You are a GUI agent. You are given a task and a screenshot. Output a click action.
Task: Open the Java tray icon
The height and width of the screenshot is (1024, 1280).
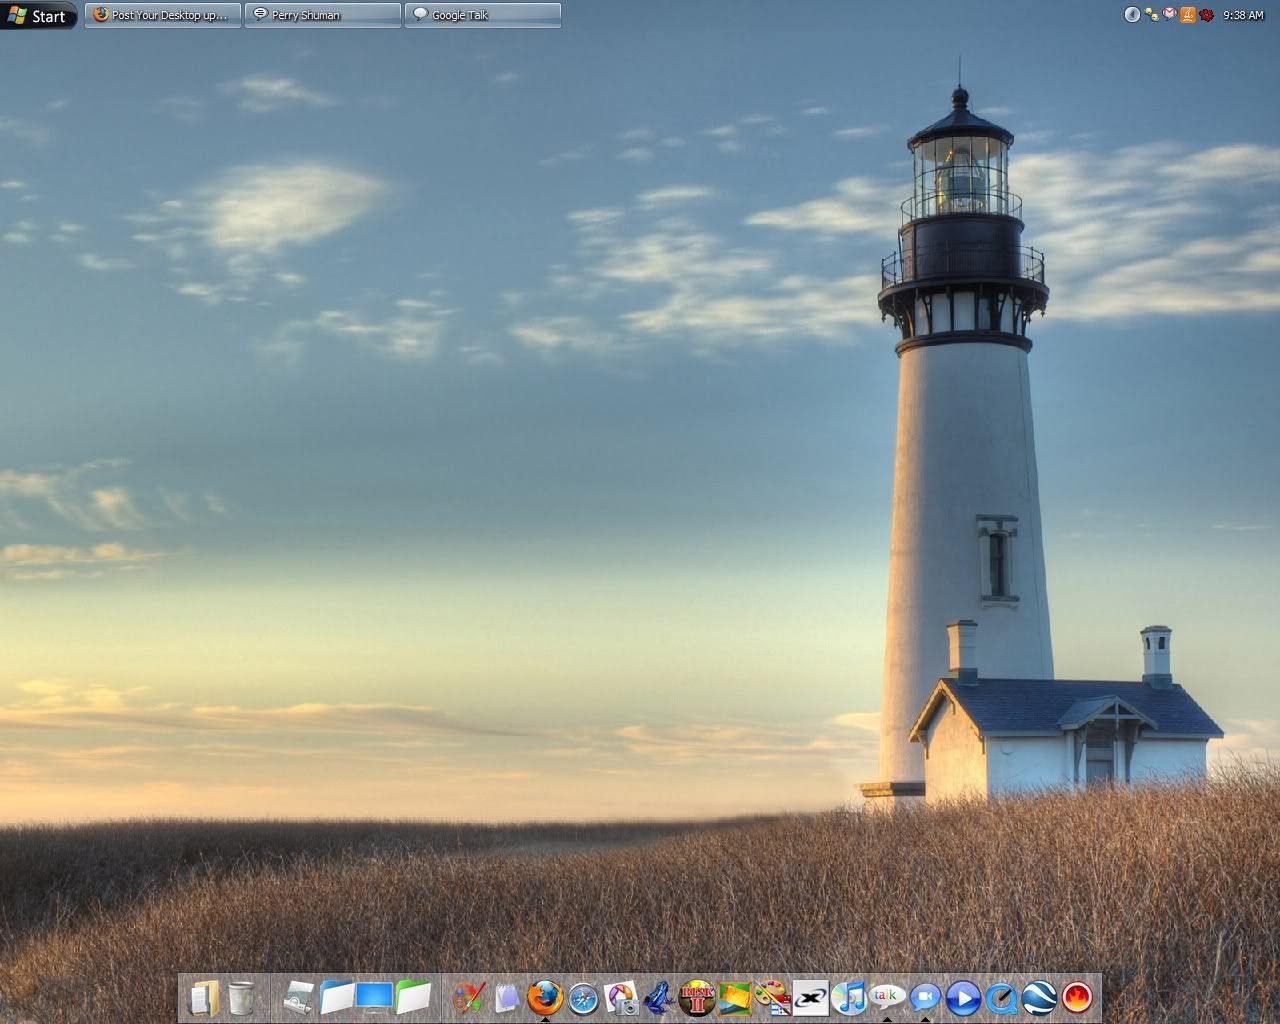1188,15
